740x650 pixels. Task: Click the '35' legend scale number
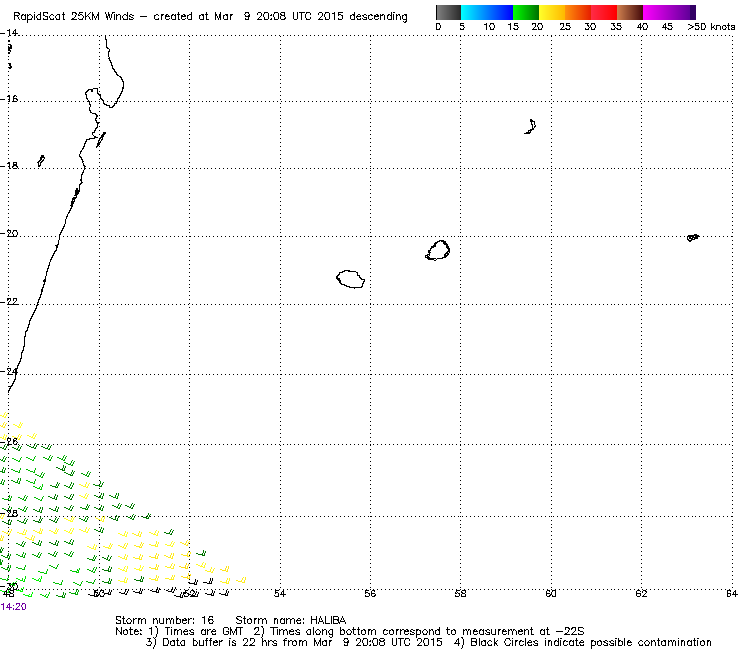(x=616, y=27)
